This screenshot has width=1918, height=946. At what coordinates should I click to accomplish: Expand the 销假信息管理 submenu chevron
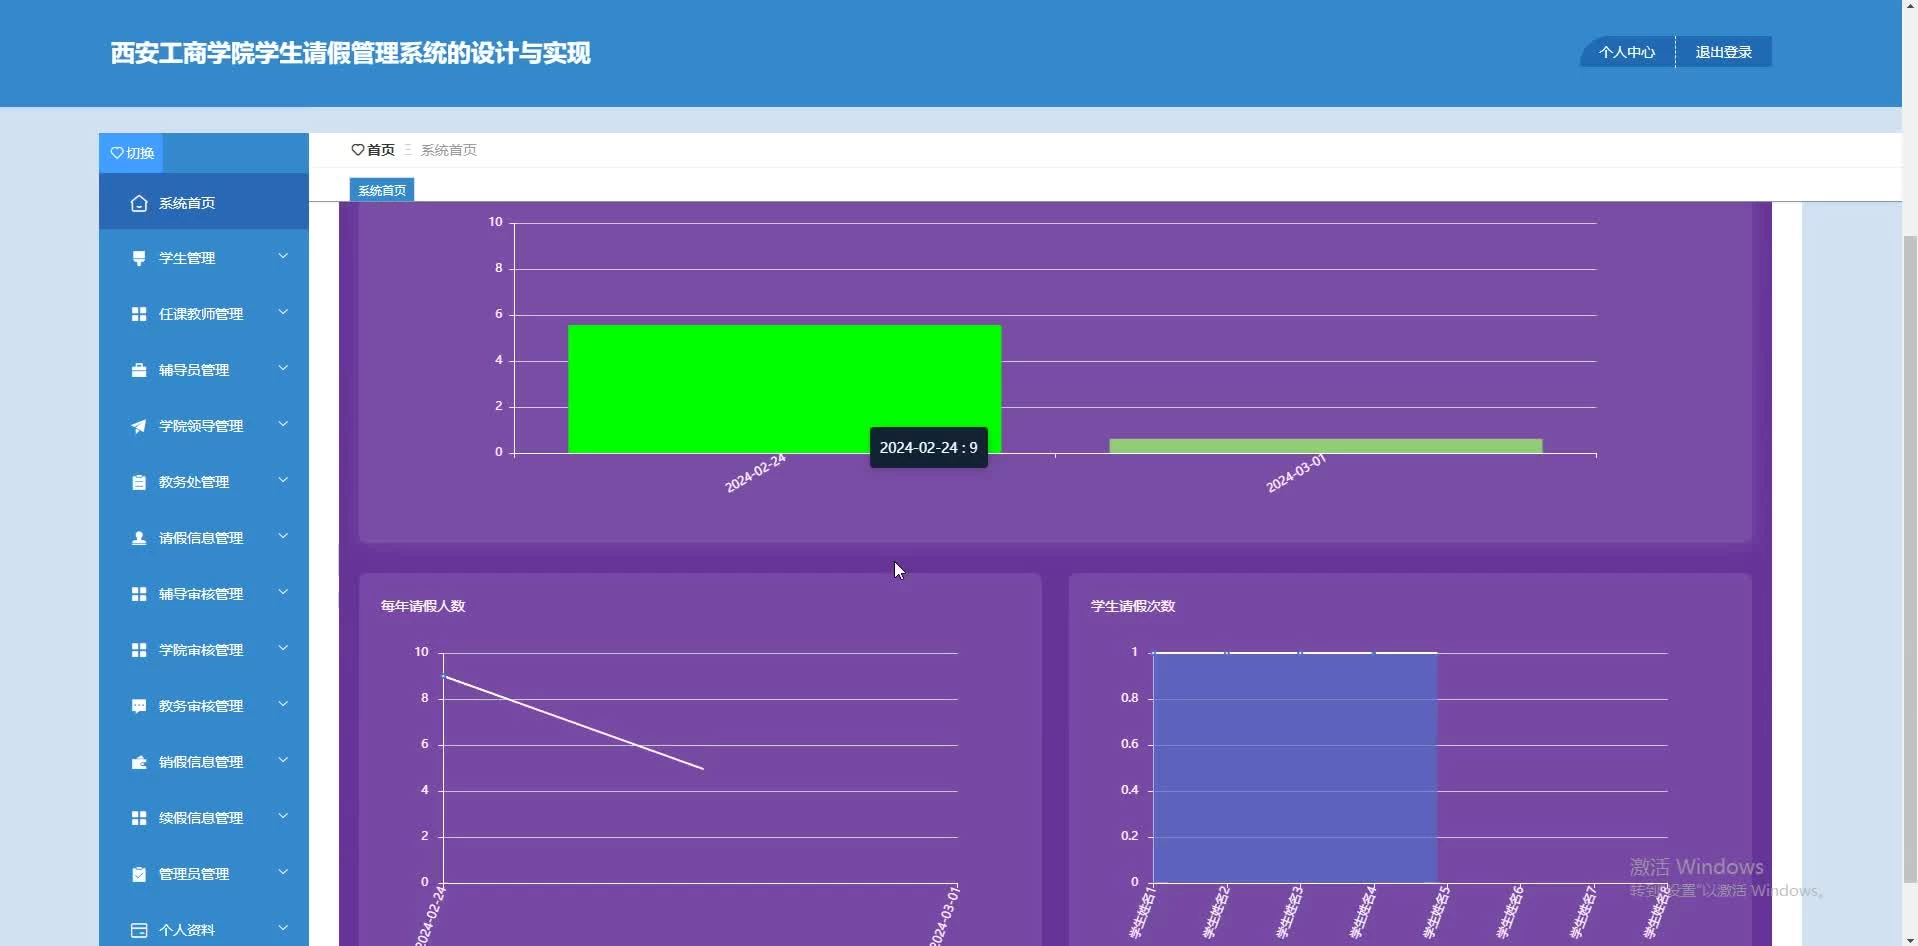[283, 761]
